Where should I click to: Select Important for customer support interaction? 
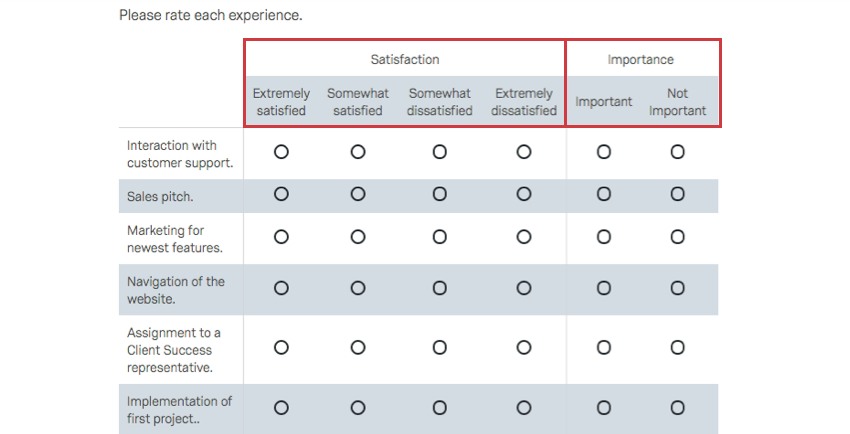pyautogui.click(x=604, y=152)
